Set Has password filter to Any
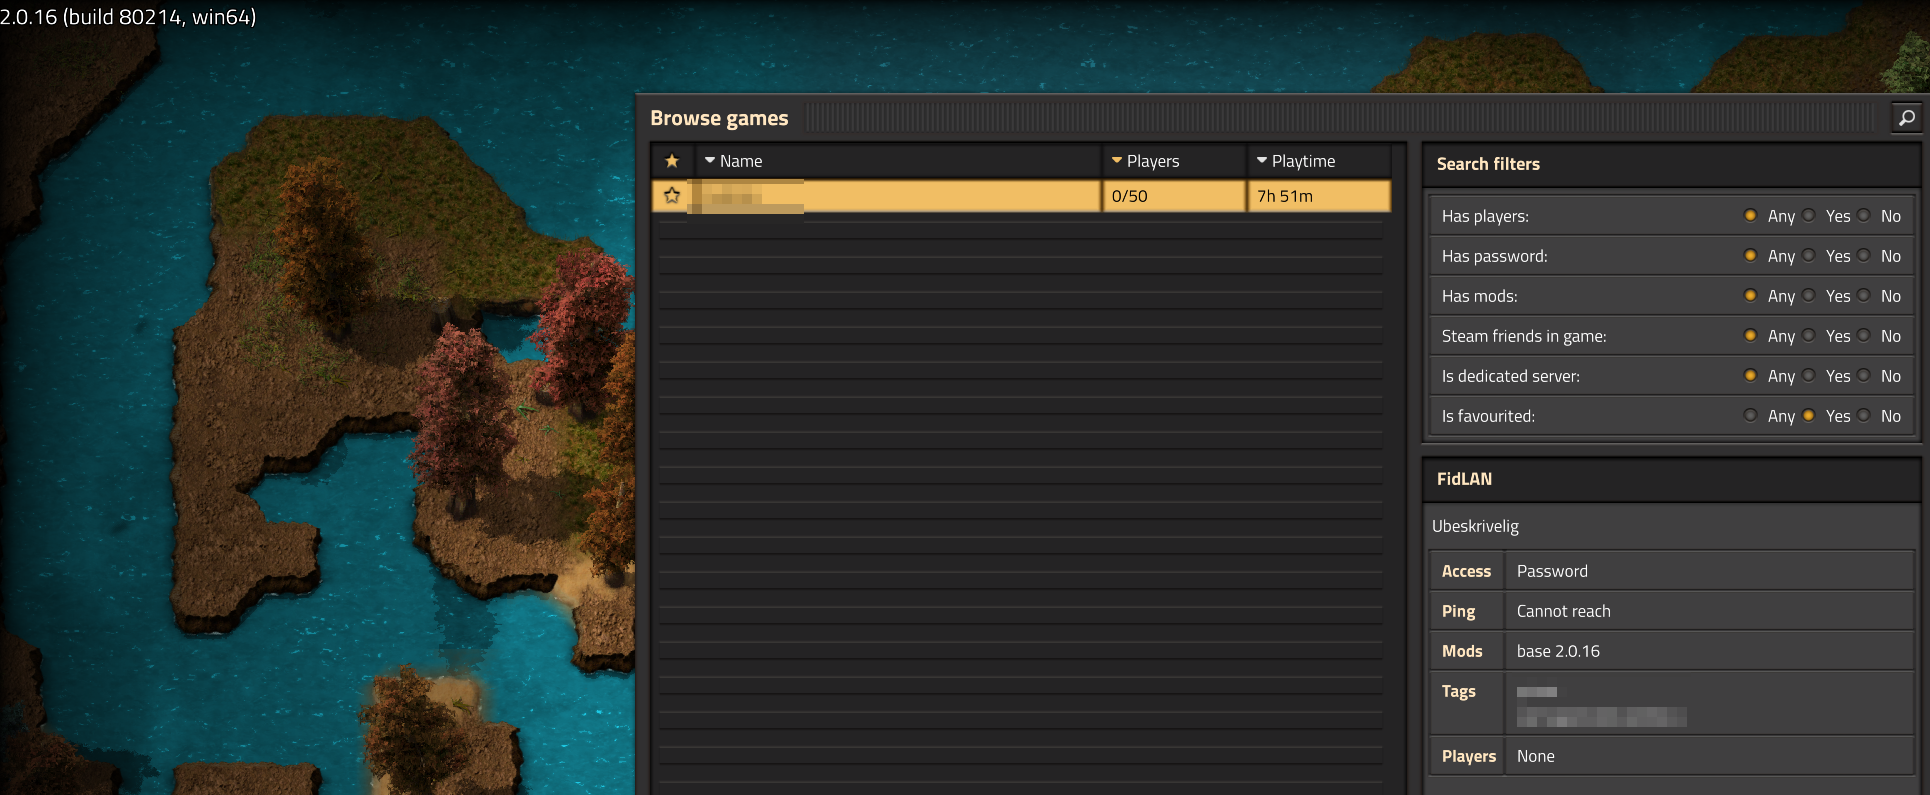 click(1751, 256)
